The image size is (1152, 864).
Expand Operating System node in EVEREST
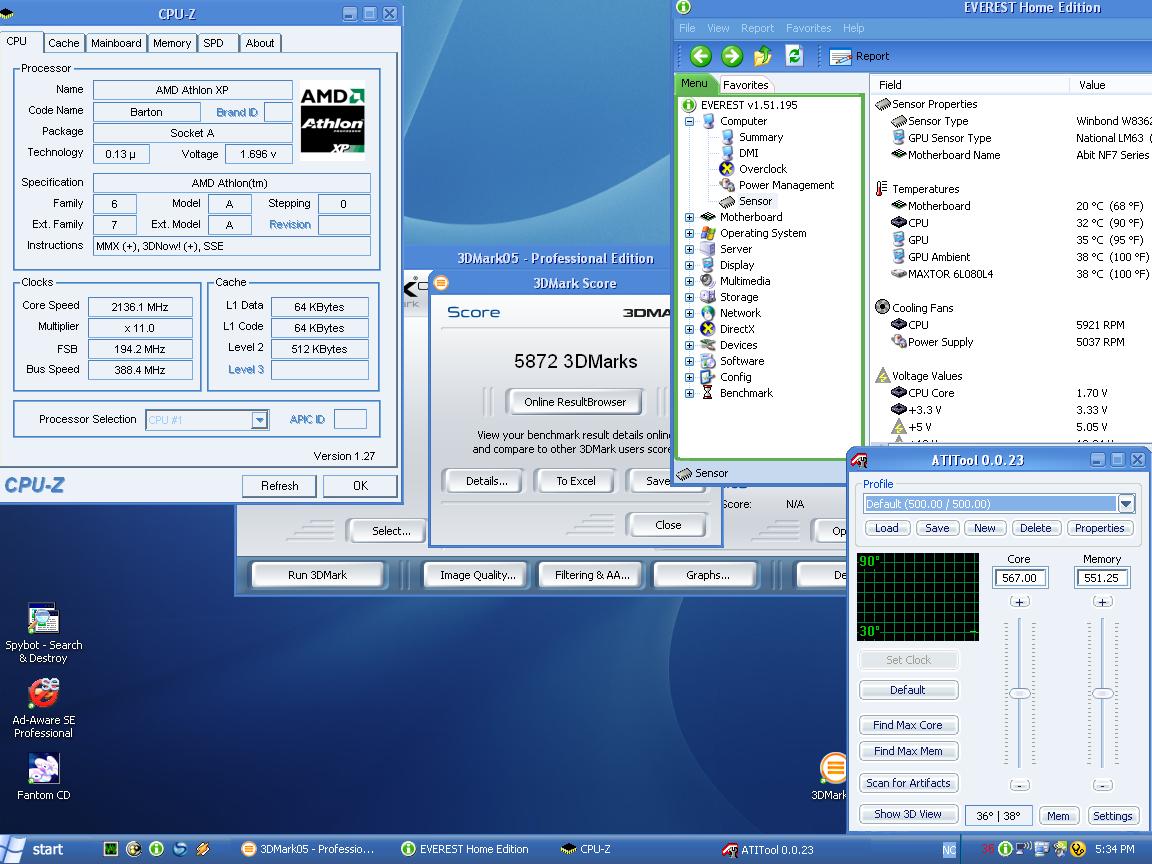tap(689, 234)
